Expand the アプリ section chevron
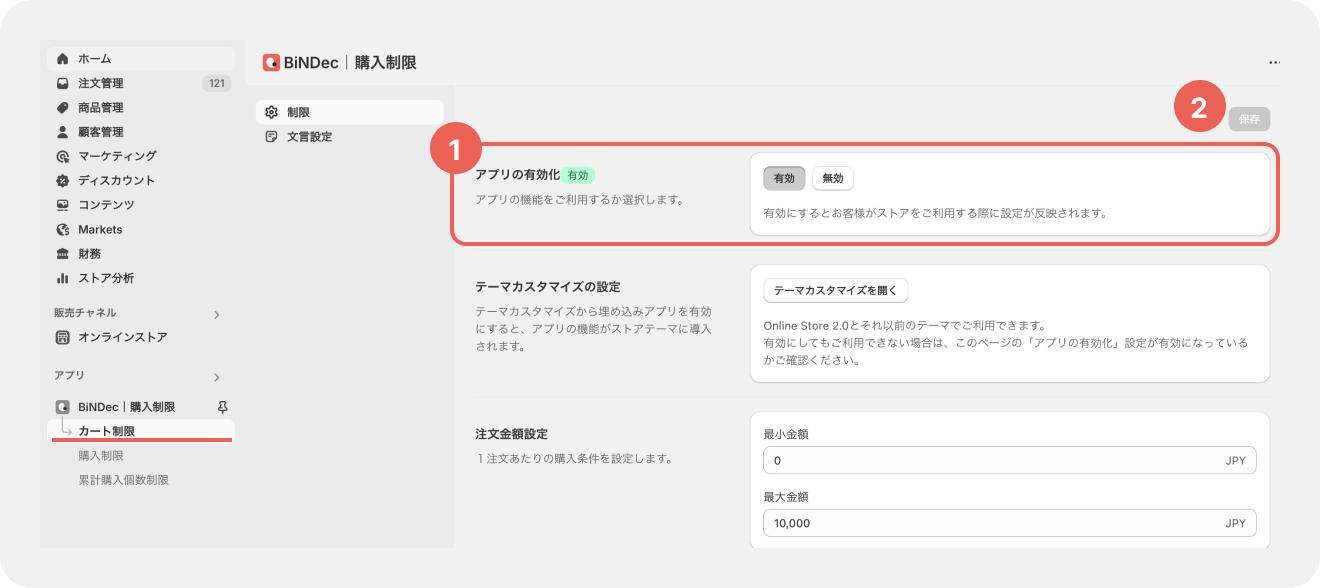This screenshot has width=1320, height=588. pyautogui.click(x=217, y=377)
